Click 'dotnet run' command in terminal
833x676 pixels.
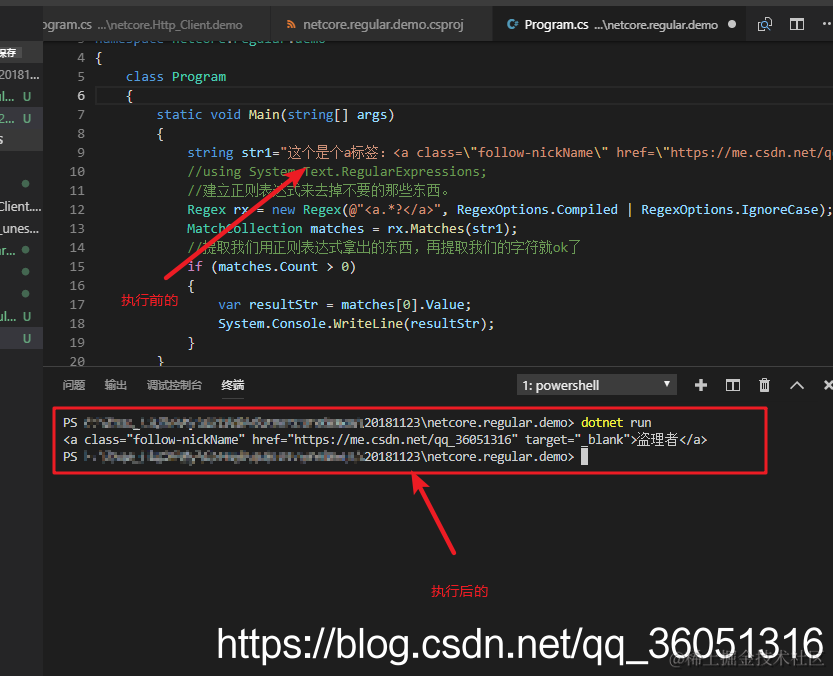[x=616, y=422]
